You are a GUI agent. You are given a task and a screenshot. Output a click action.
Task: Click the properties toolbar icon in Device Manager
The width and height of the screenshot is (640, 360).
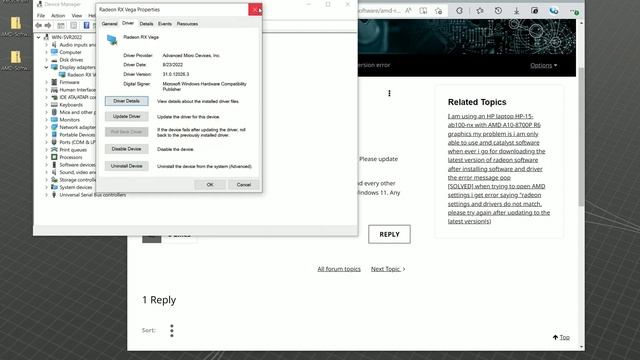point(73,25)
